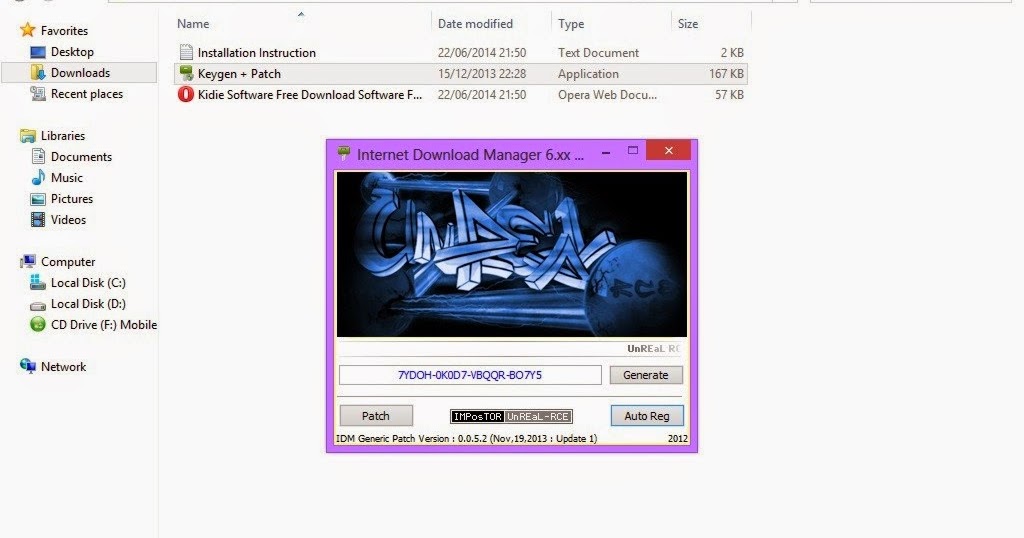Close the Internet Download Manager keygen window
The width and height of the screenshot is (1024, 538).
(668, 150)
